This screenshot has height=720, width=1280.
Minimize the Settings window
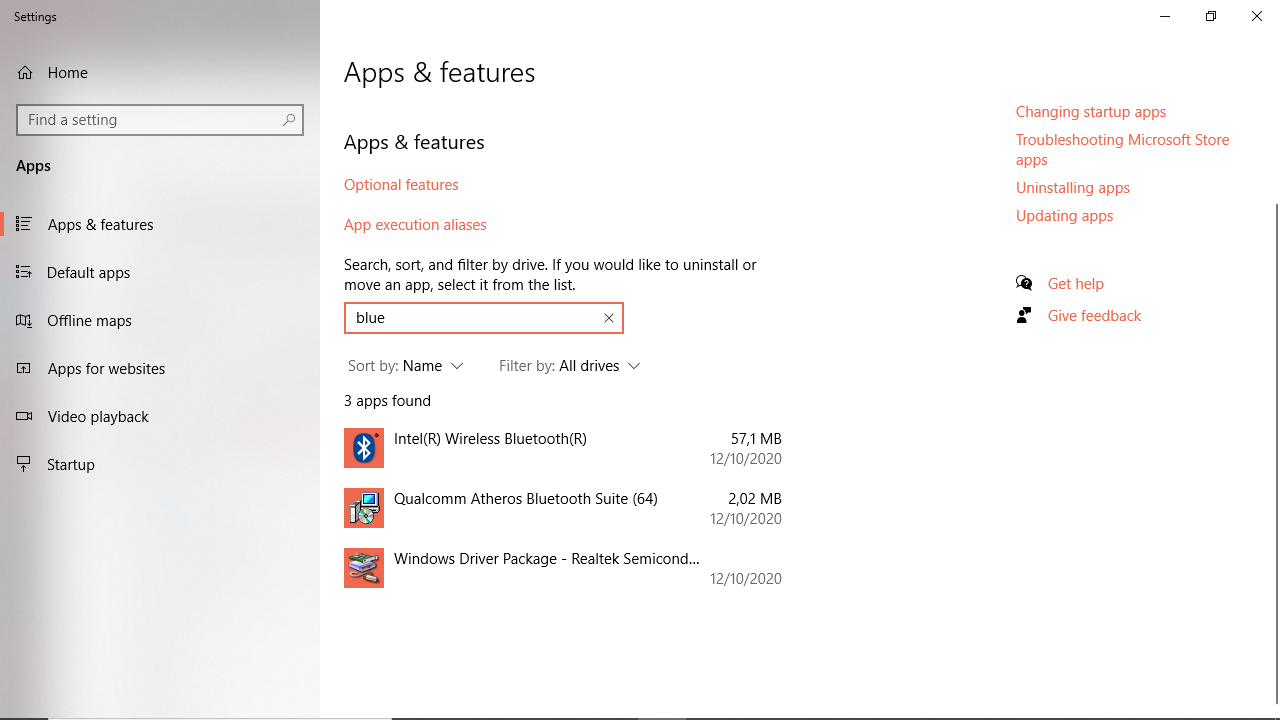coord(1165,16)
